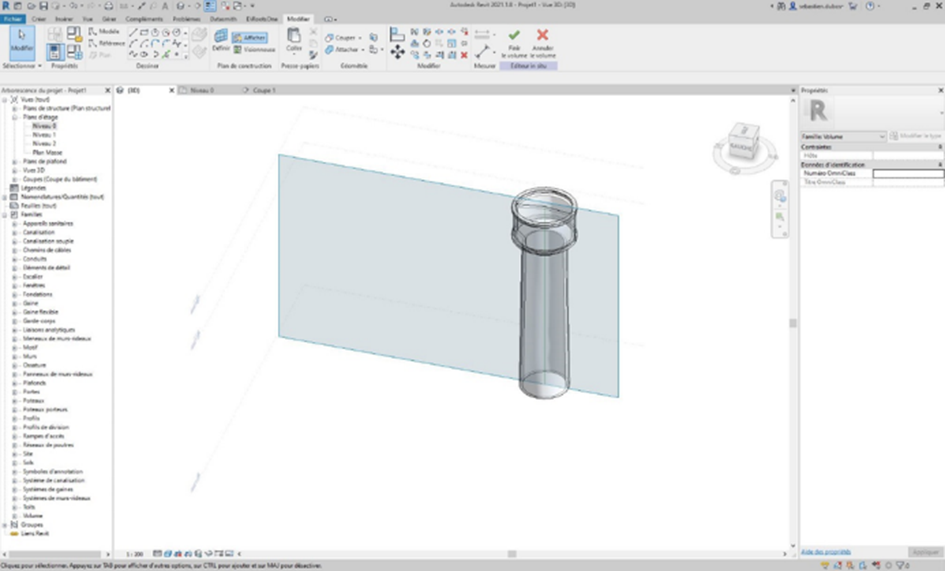Switch to the Coupe 1 view tab
Viewport: 945px width, 571px height.
264,90
